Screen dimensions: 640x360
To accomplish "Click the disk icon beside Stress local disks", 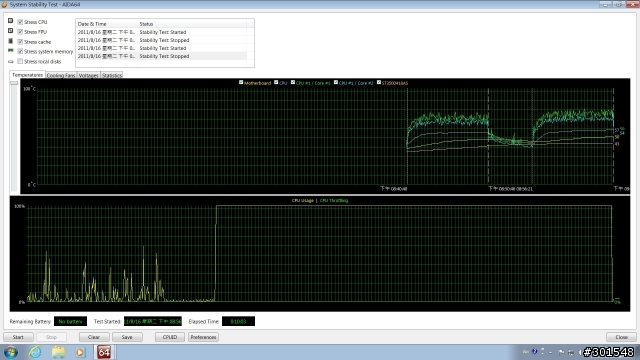I will (x=11, y=62).
